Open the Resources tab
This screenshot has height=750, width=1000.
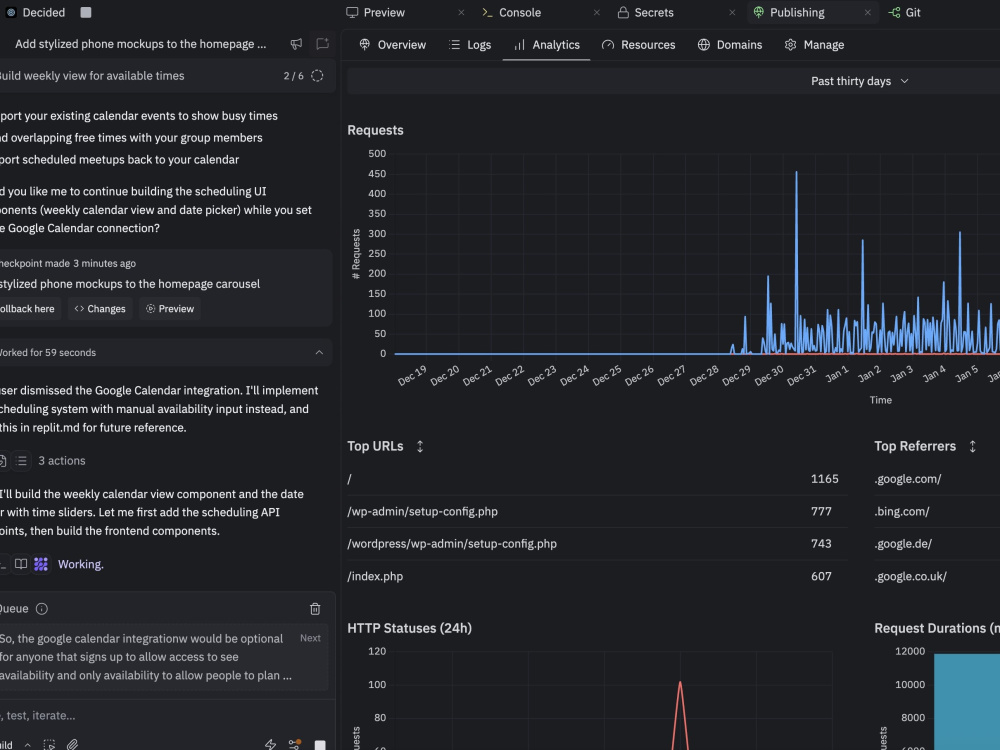(x=638, y=45)
